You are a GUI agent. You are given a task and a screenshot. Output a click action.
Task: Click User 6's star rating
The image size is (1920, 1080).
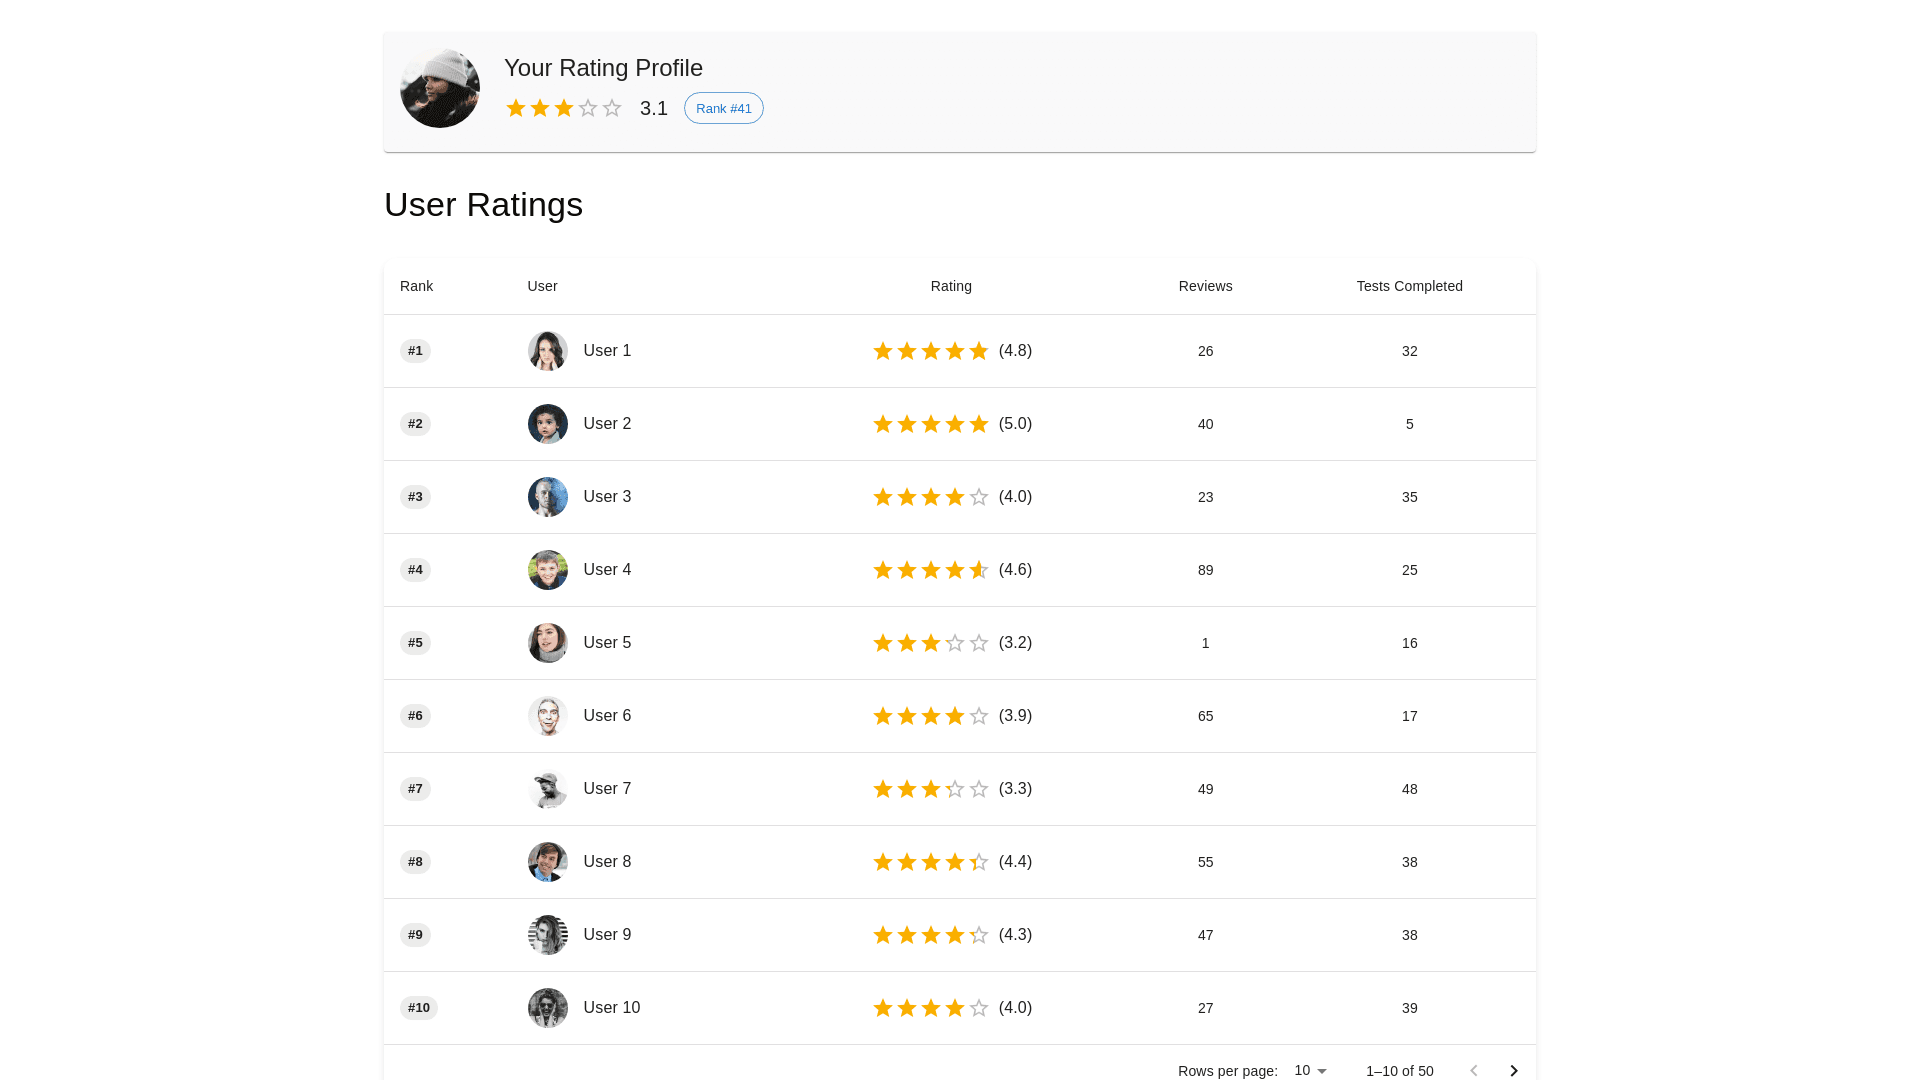click(x=930, y=716)
